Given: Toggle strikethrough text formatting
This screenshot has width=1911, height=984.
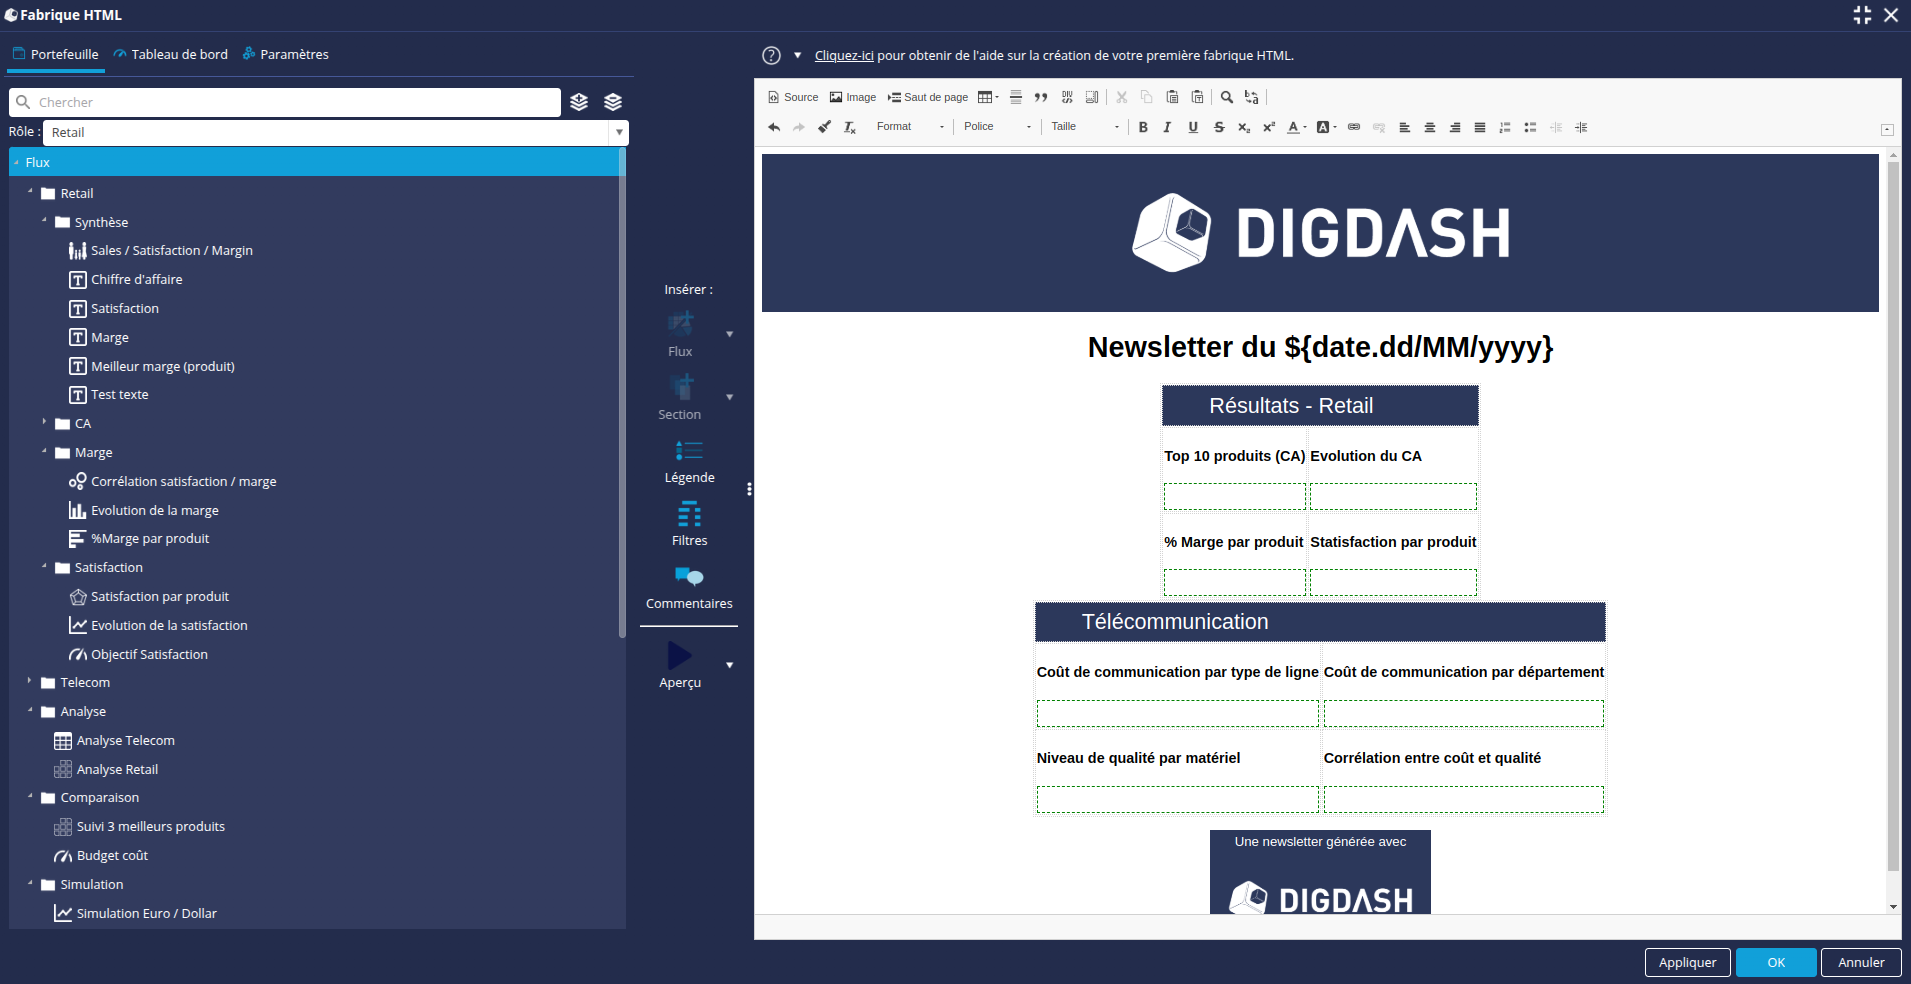Looking at the screenshot, I should pyautogui.click(x=1218, y=127).
